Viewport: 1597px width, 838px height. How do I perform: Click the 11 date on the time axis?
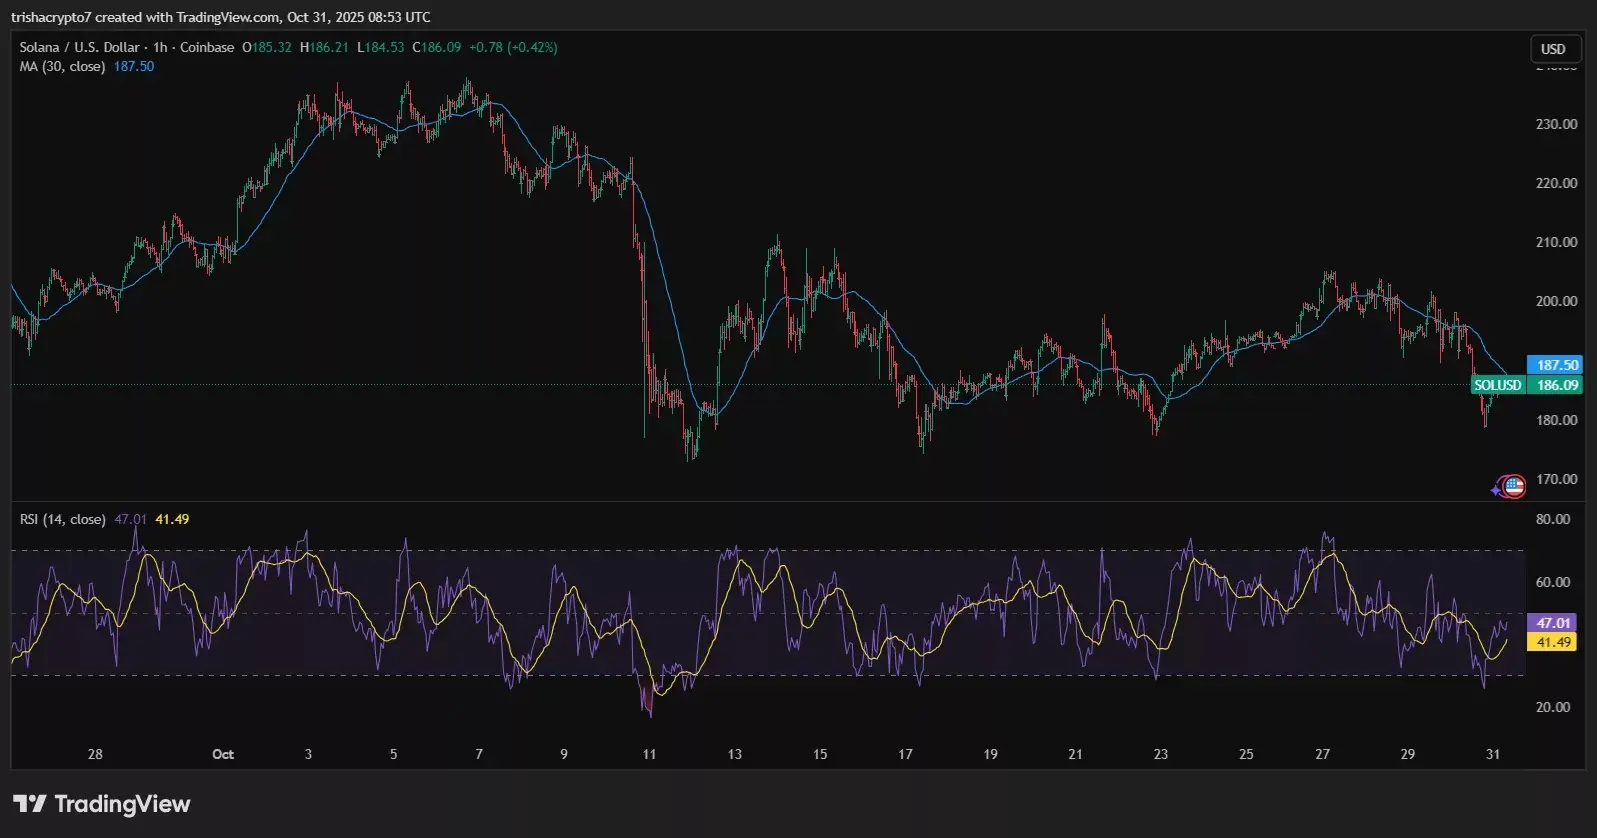pyautogui.click(x=649, y=754)
